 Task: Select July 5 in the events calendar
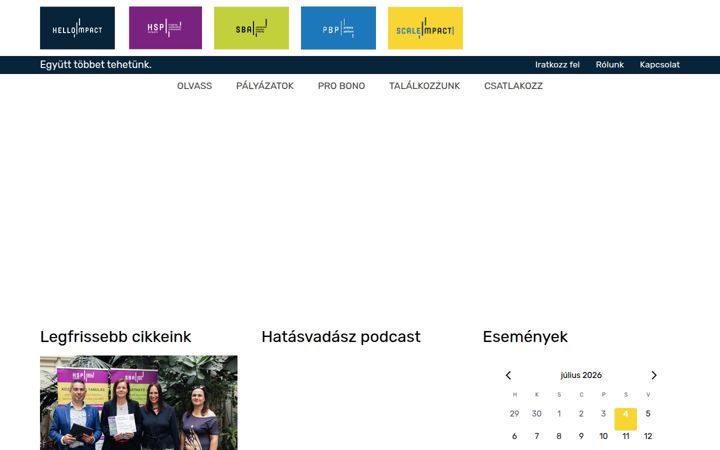[x=648, y=414]
